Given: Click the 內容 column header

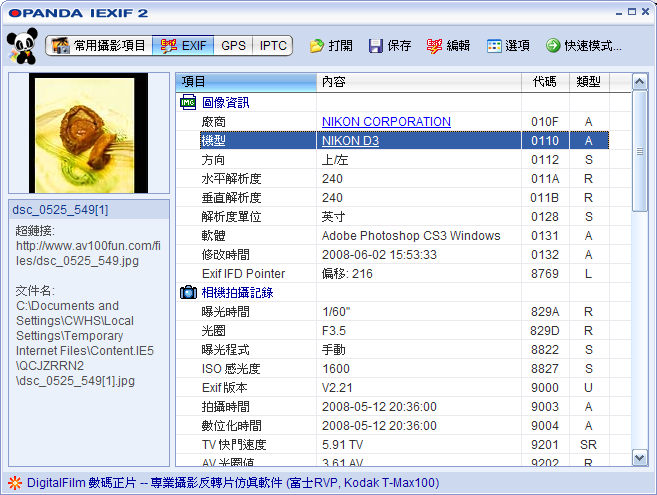Looking at the screenshot, I should tap(419, 82).
